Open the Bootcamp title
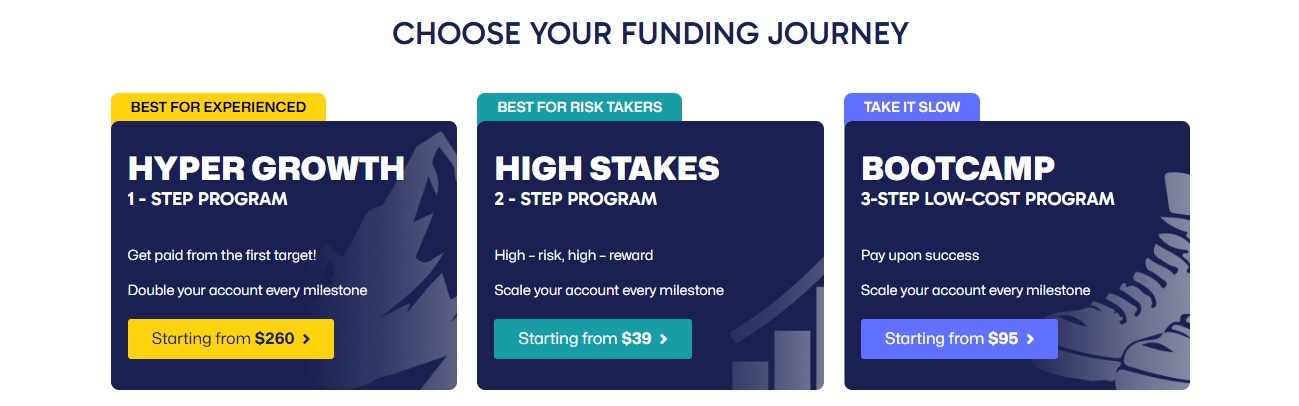The height and width of the screenshot is (406, 1299). (957, 168)
